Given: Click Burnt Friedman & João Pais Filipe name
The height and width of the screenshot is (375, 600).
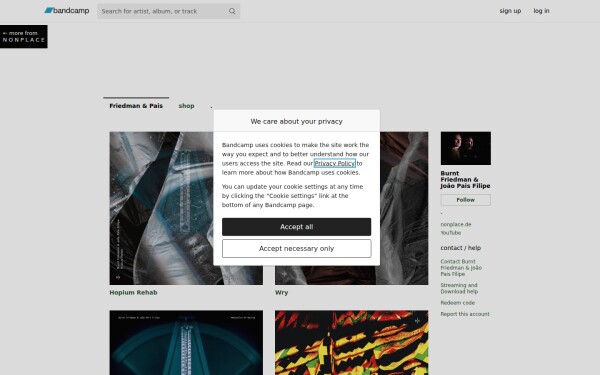Looking at the screenshot, I should point(465,179).
